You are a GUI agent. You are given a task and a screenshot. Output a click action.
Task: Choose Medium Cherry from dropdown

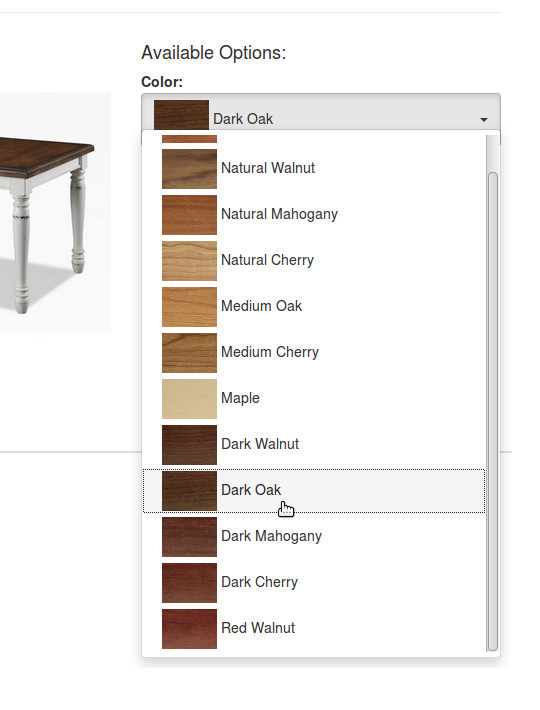point(314,352)
